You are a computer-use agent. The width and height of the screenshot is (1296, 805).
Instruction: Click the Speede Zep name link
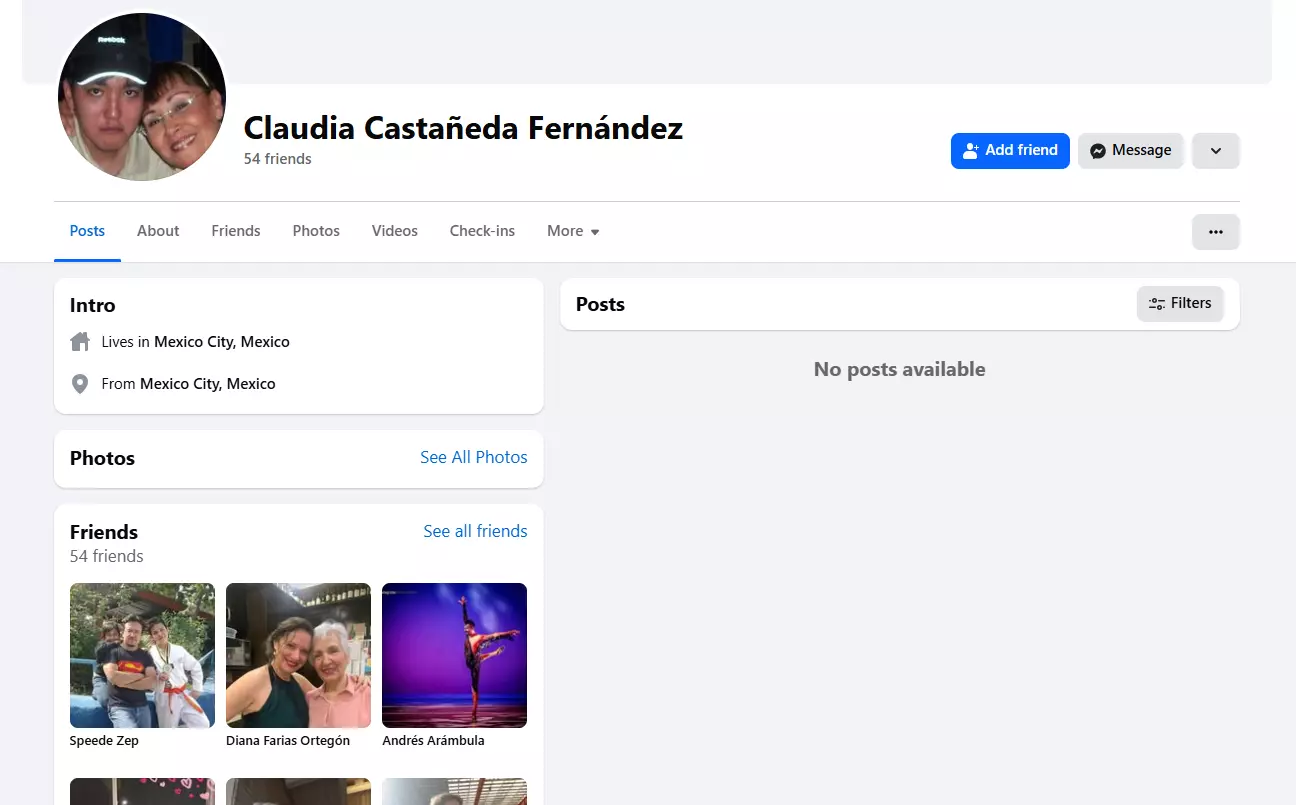[104, 741]
